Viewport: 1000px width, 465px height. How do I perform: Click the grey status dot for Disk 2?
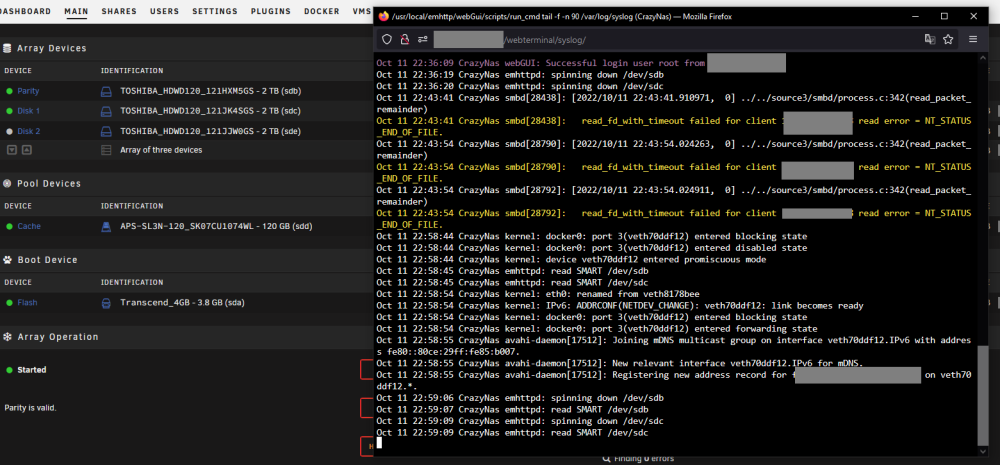pos(10,131)
